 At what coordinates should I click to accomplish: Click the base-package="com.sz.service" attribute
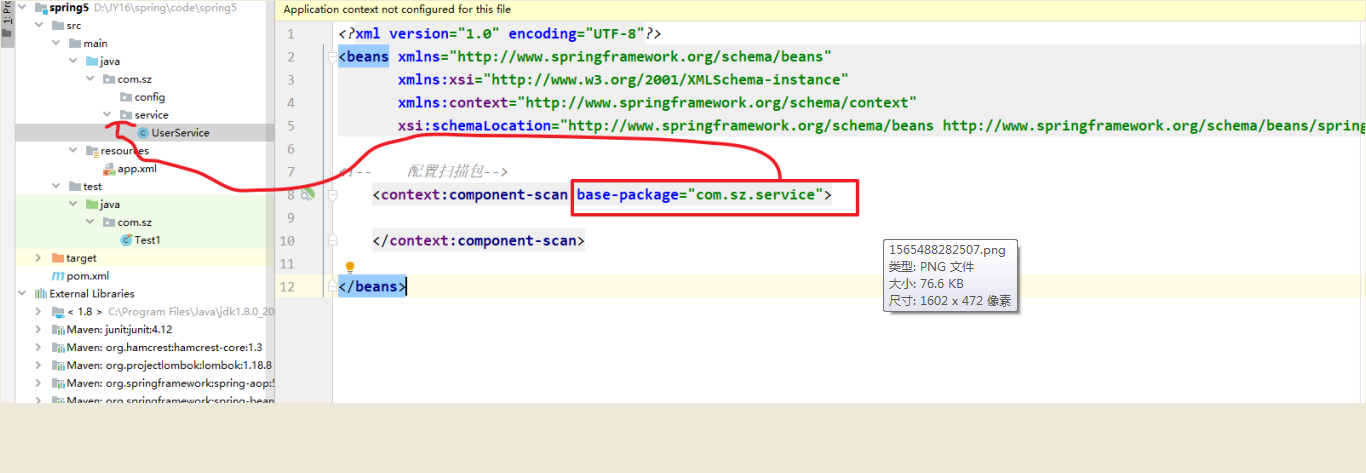(x=700, y=195)
